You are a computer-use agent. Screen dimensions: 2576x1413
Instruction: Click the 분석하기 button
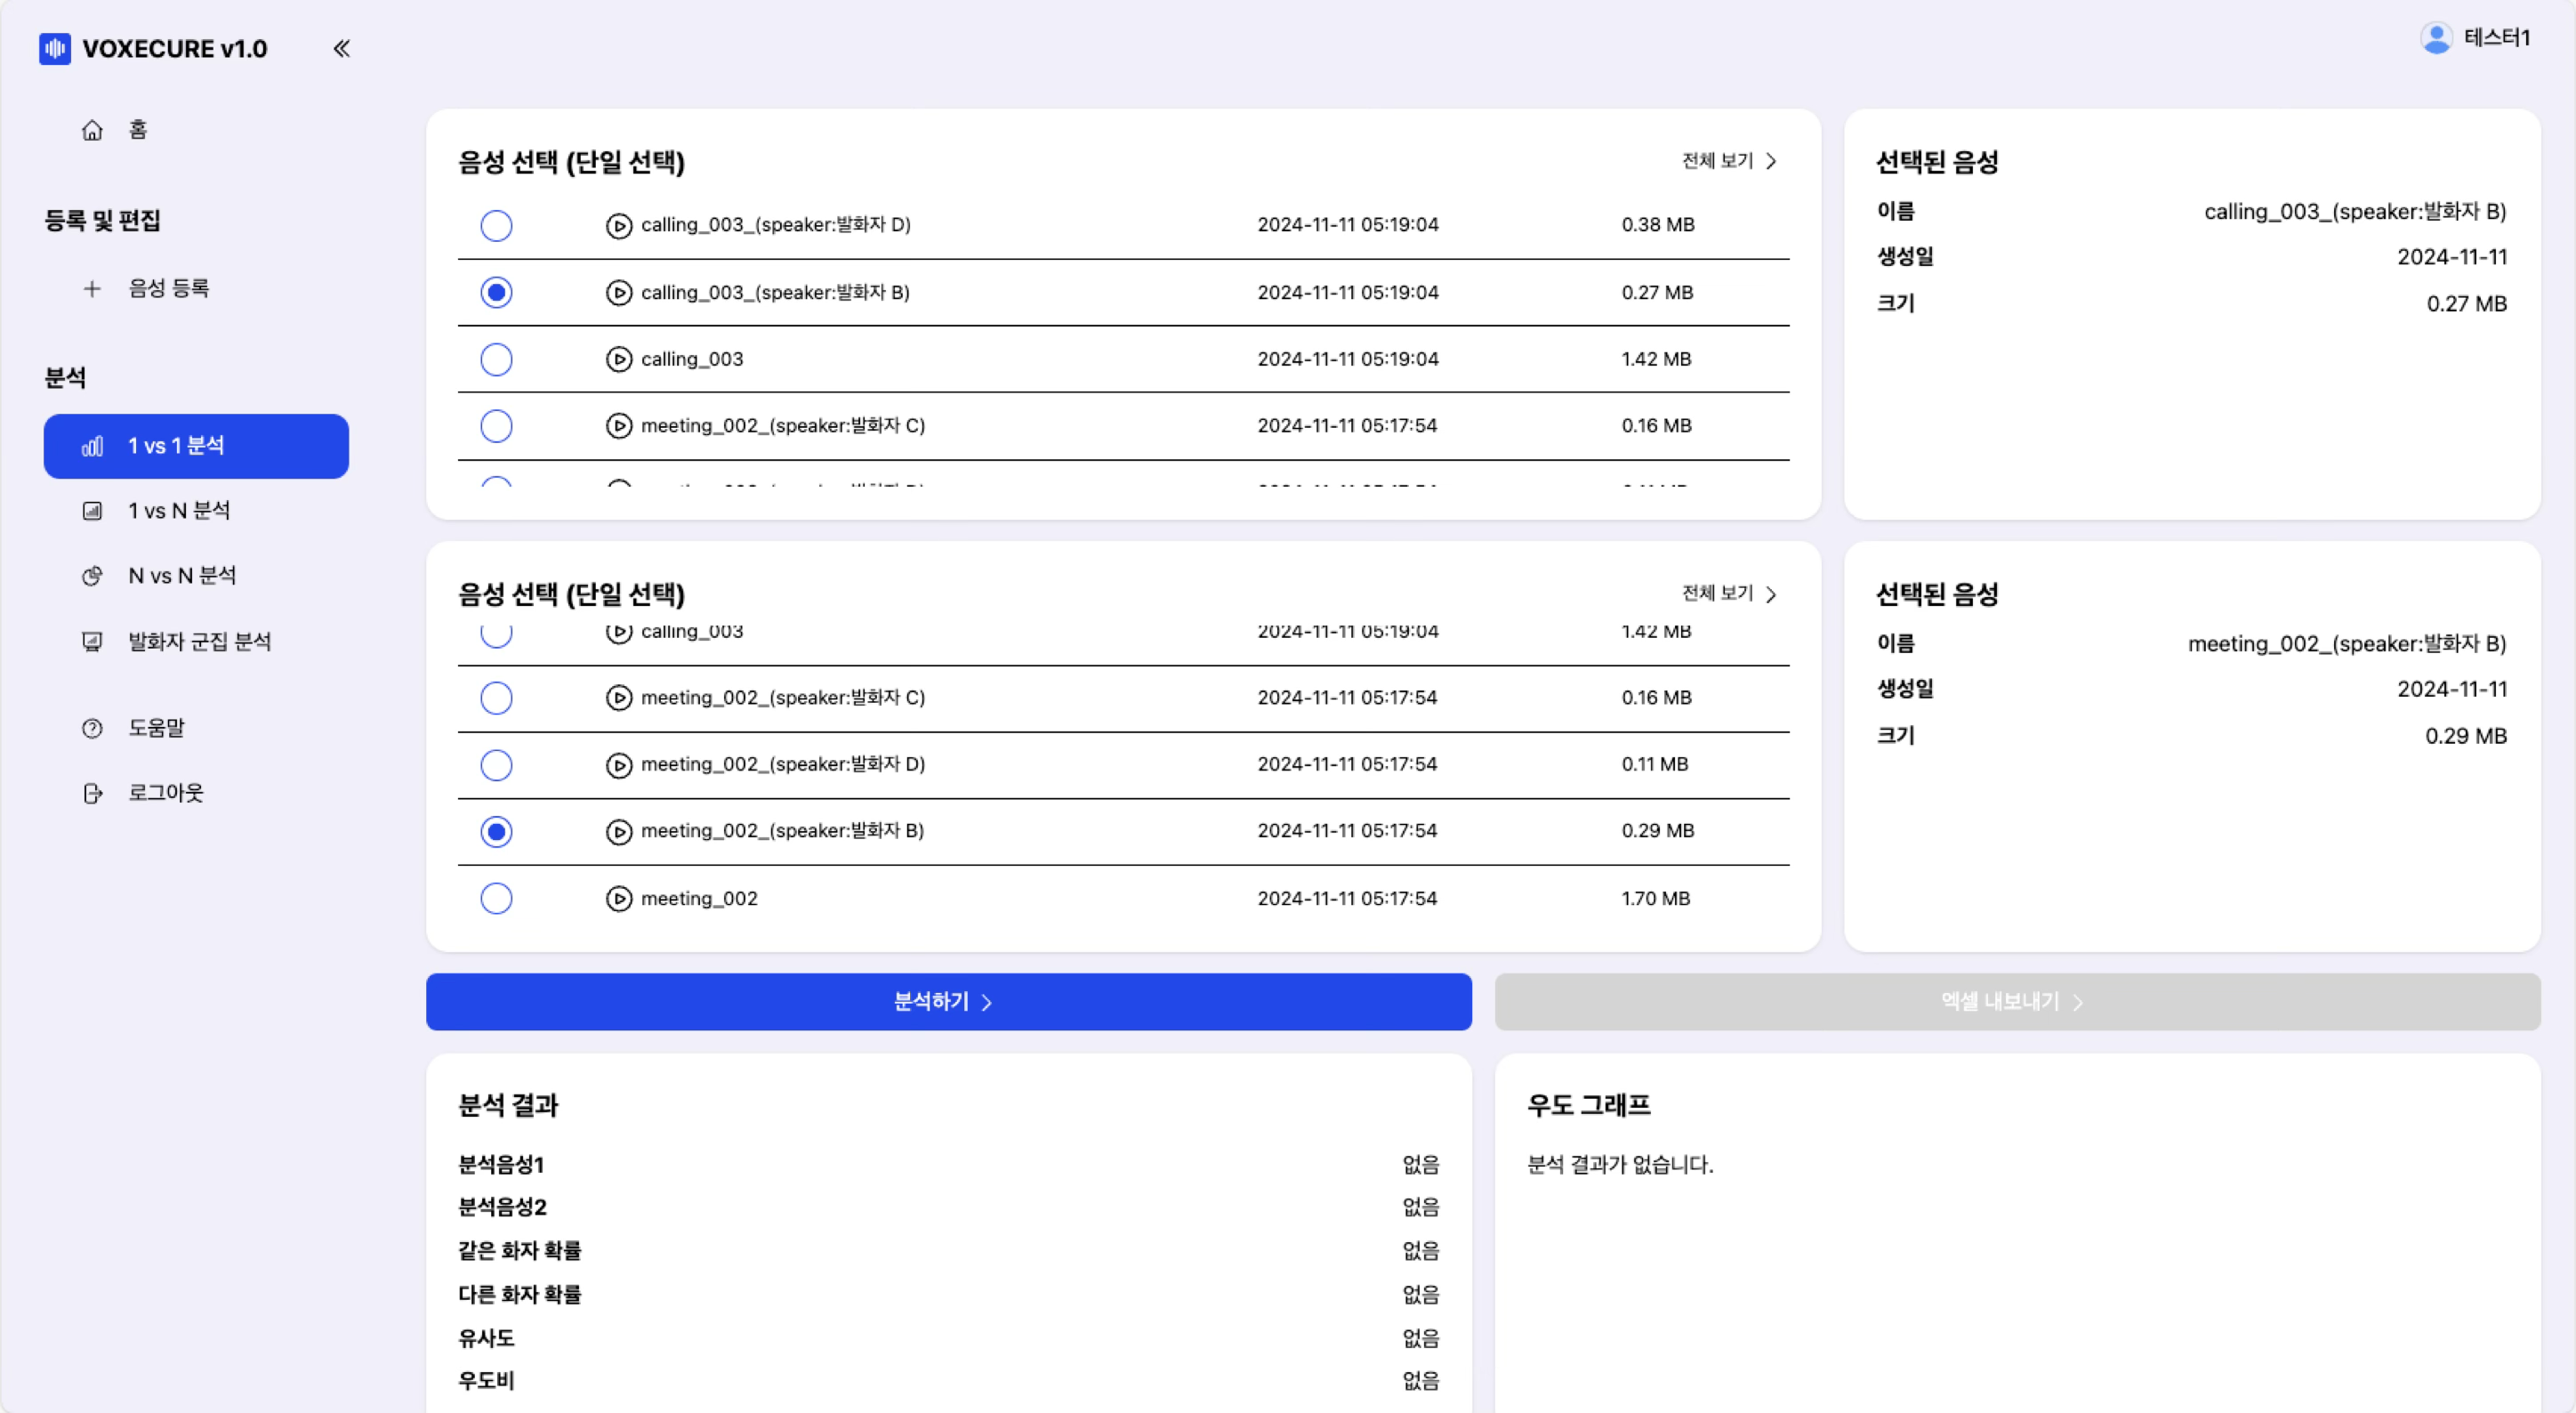pyautogui.click(x=948, y=1002)
